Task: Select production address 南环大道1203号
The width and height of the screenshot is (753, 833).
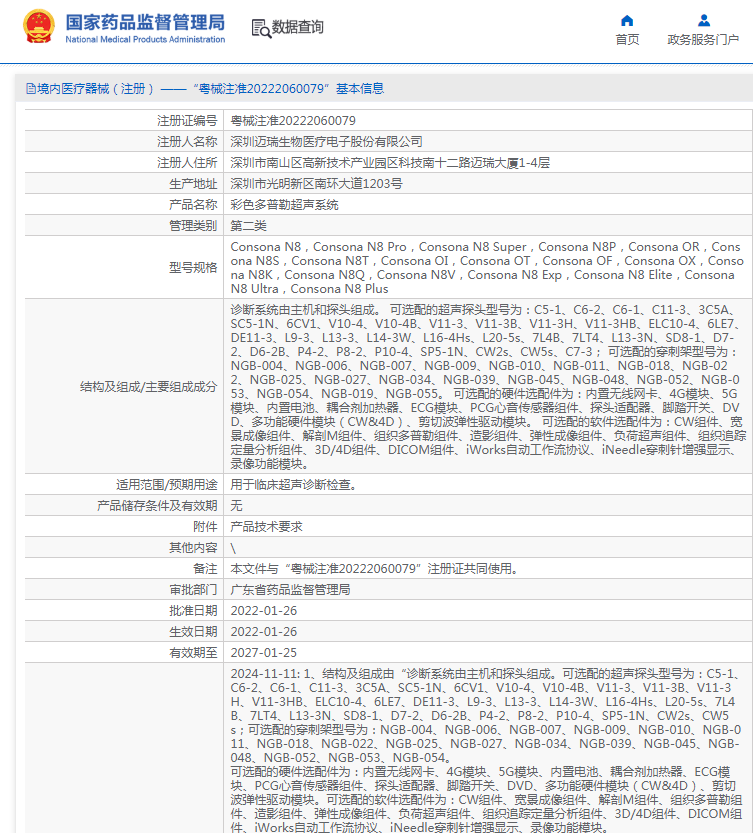Action: tap(316, 184)
